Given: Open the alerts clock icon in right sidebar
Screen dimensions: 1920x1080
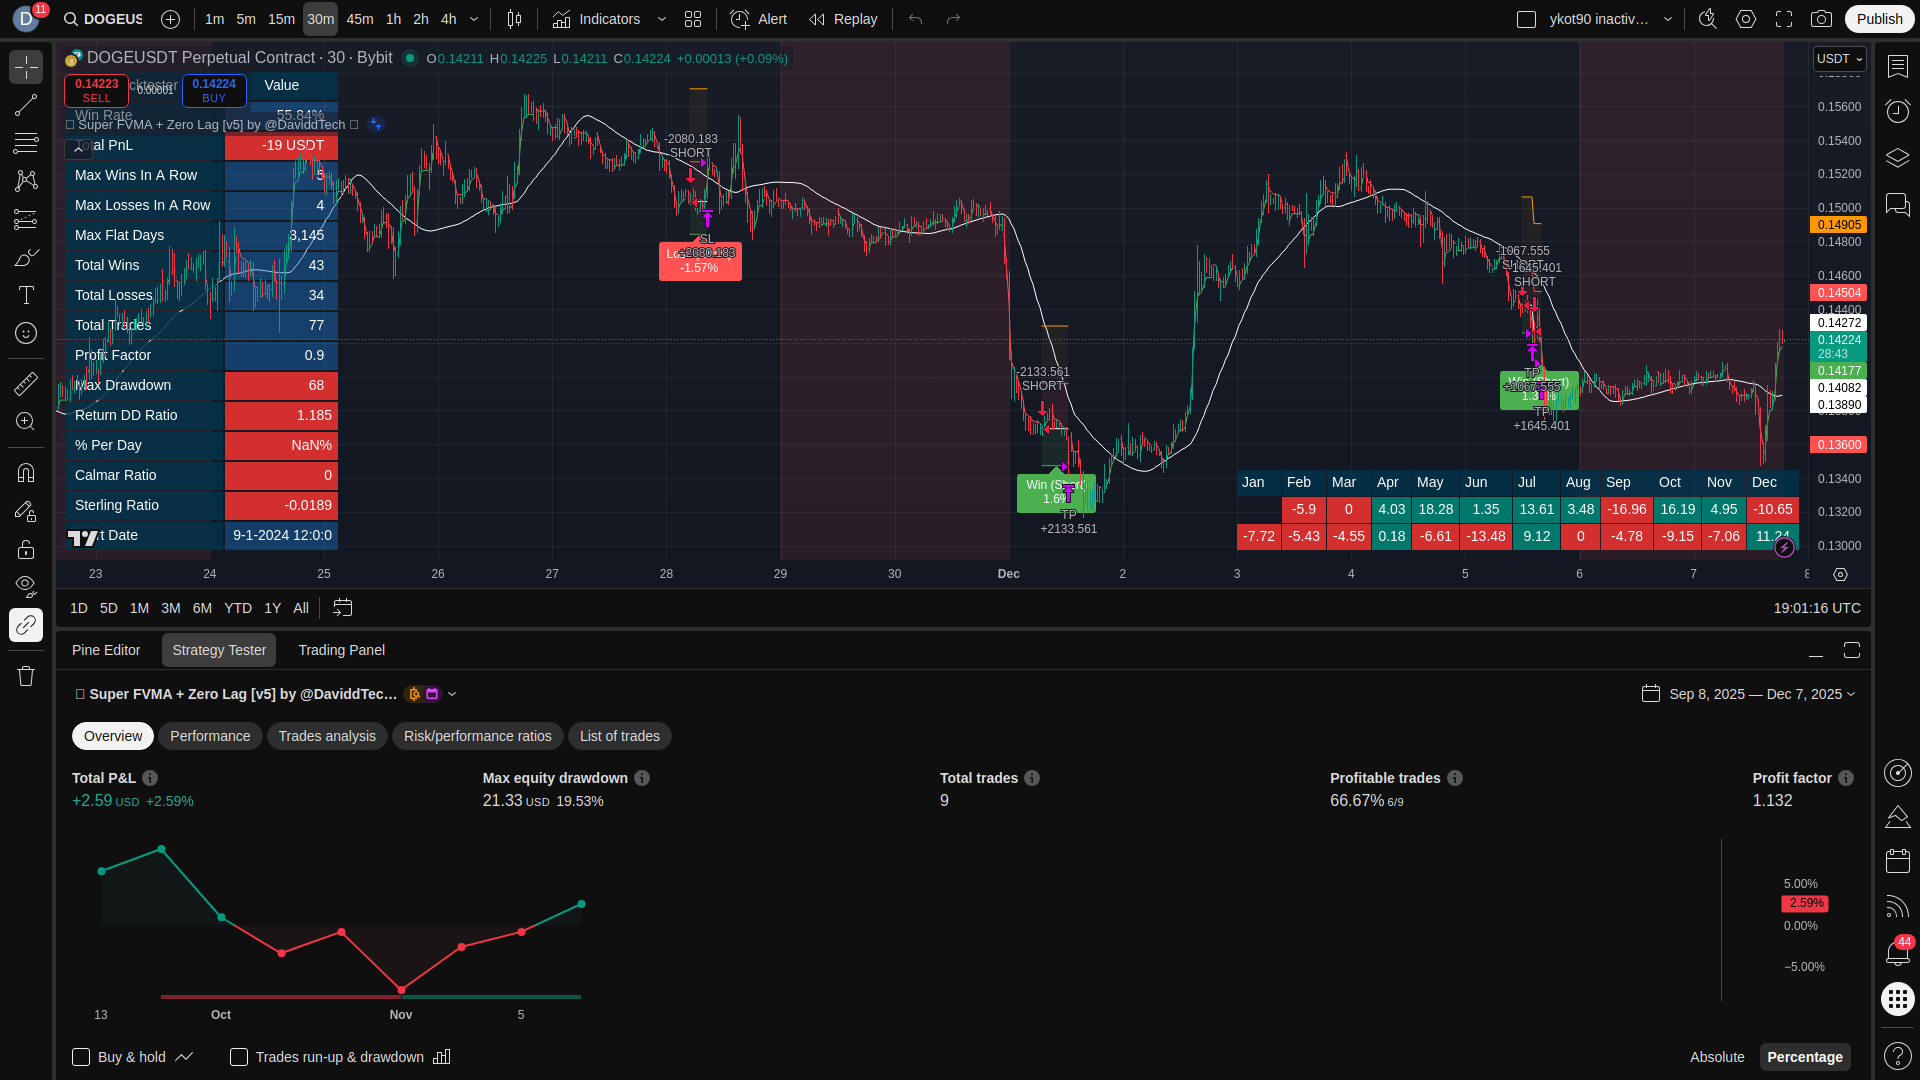Looking at the screenshot, I should point(1897,111).
